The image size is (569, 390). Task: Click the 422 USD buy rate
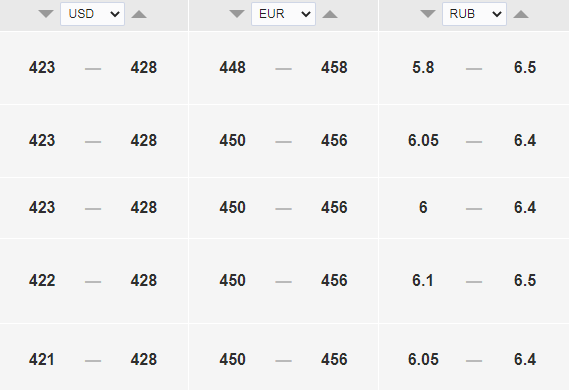click(42, 280)
